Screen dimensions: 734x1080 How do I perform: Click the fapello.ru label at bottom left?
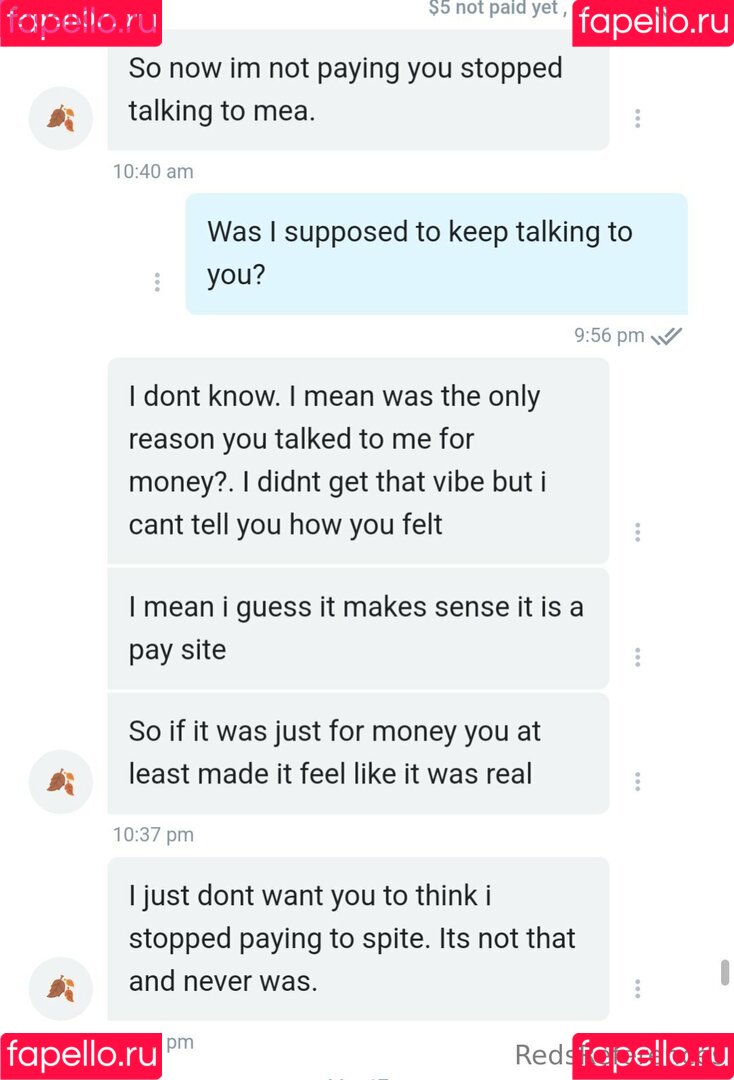pyautogui.click(x=81, y=1055)
